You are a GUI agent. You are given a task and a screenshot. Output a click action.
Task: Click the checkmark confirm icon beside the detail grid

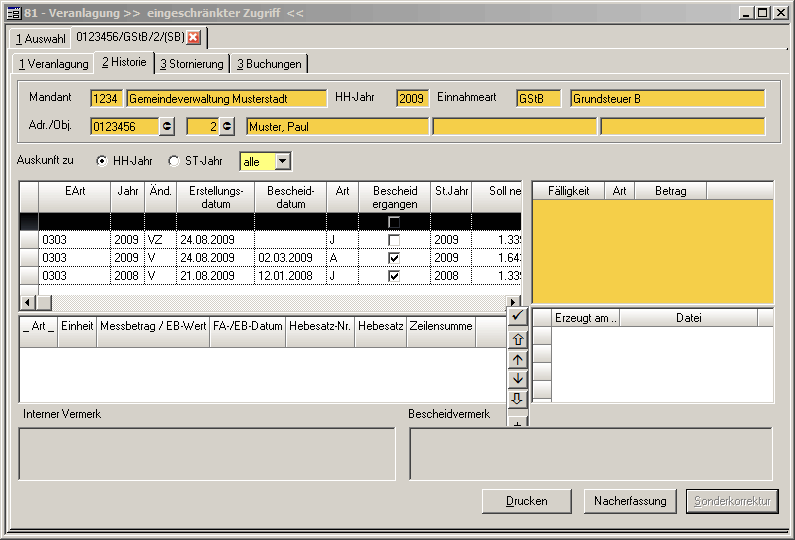click(517, 317)
